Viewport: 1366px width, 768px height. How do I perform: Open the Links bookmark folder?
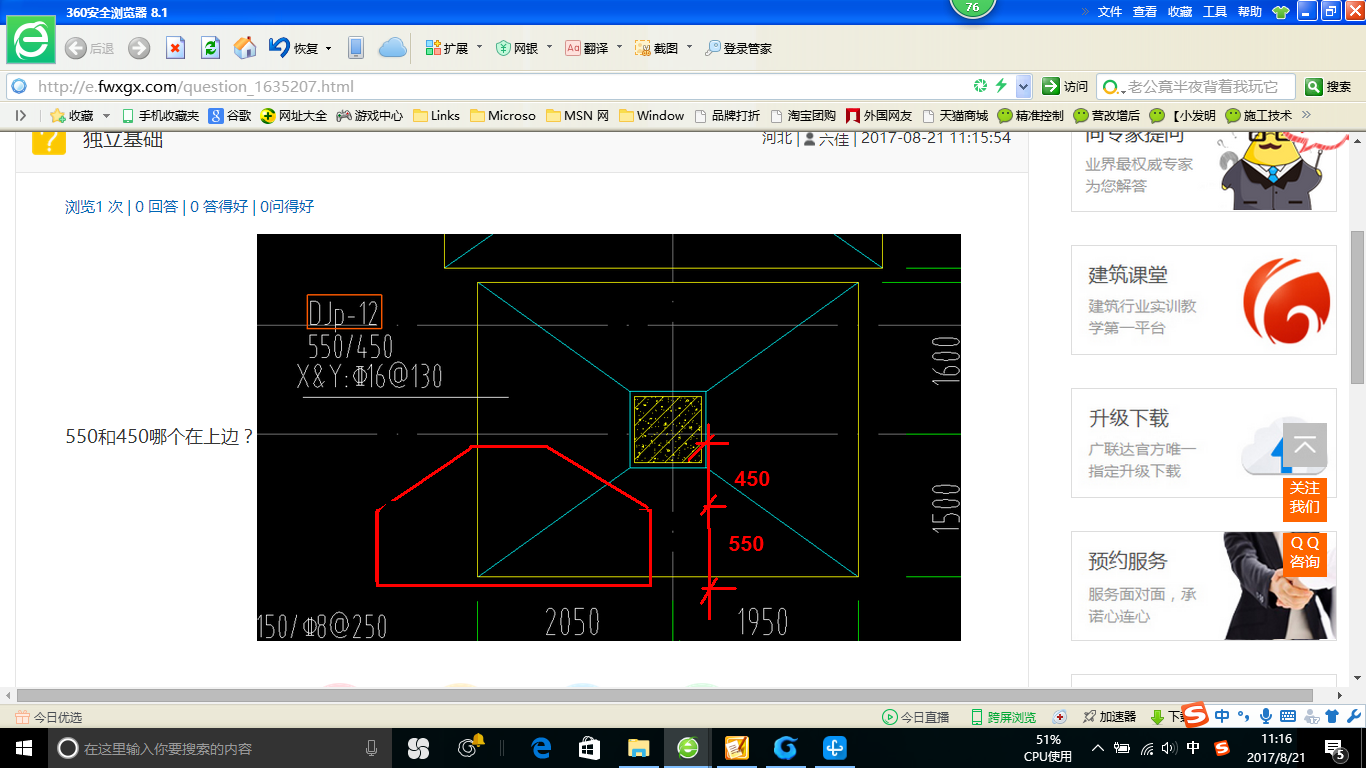click(436, 115)
